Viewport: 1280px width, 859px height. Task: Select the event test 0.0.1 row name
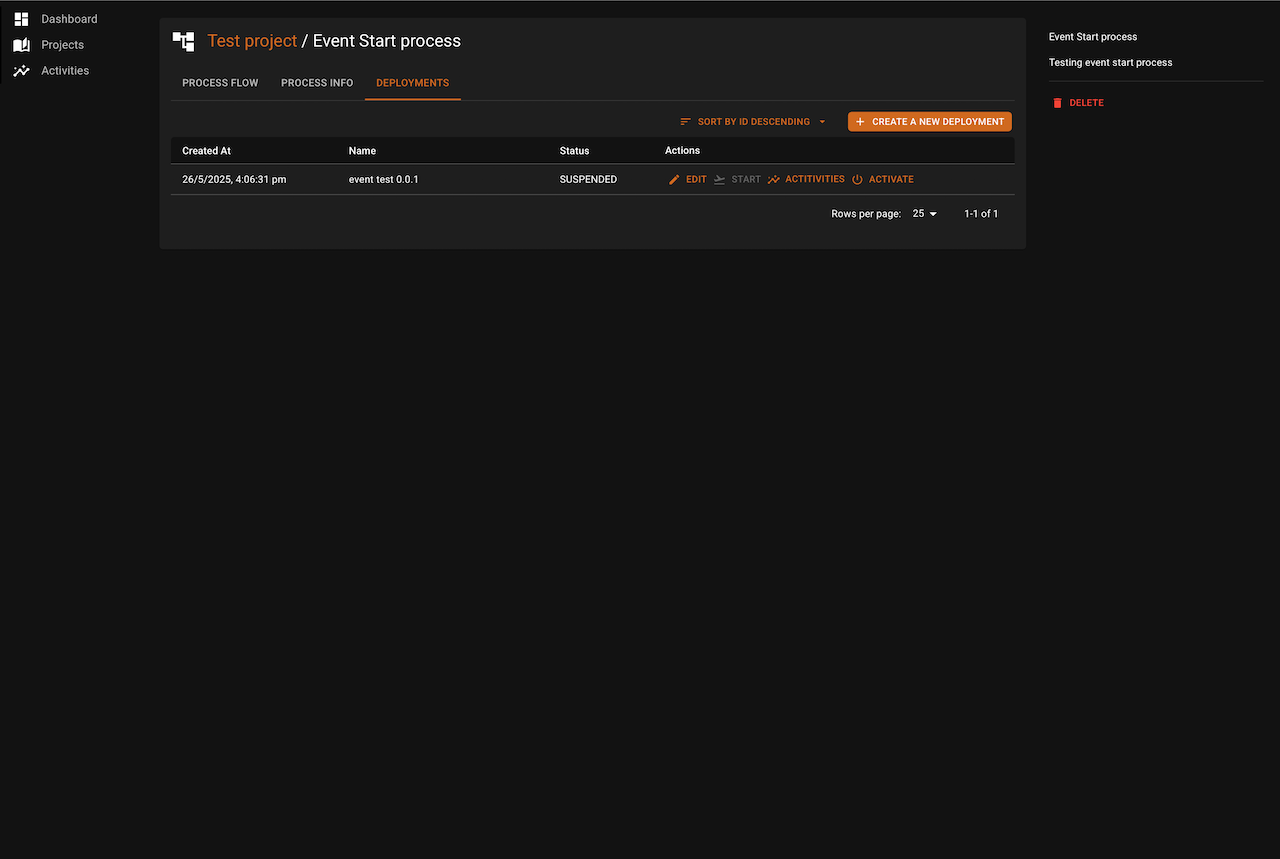coord(383,180)
